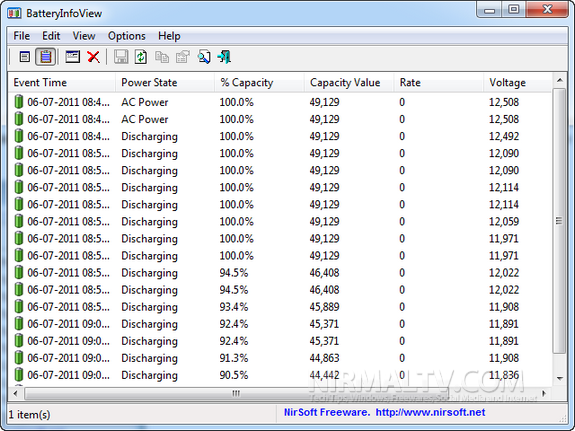Click battery icon in 12,492 voltage row
This screenshot has height=431, width=575.
[18, 136]
